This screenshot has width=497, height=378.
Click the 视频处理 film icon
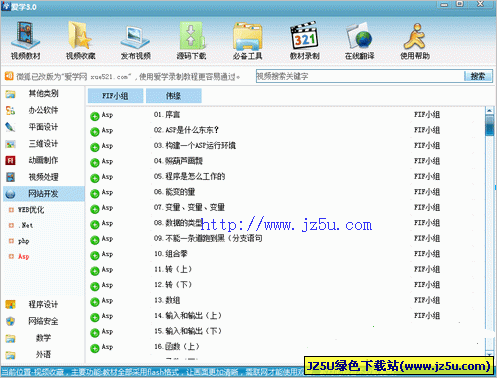[10, 177]
